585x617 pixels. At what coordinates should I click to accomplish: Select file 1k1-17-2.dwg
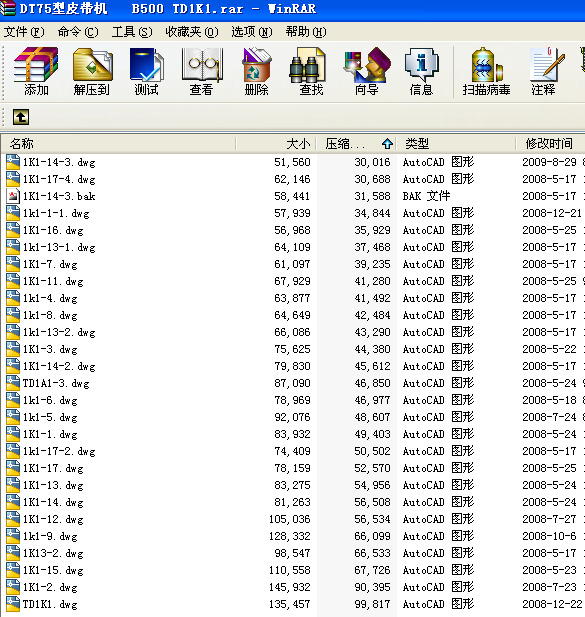click(59, 451)
